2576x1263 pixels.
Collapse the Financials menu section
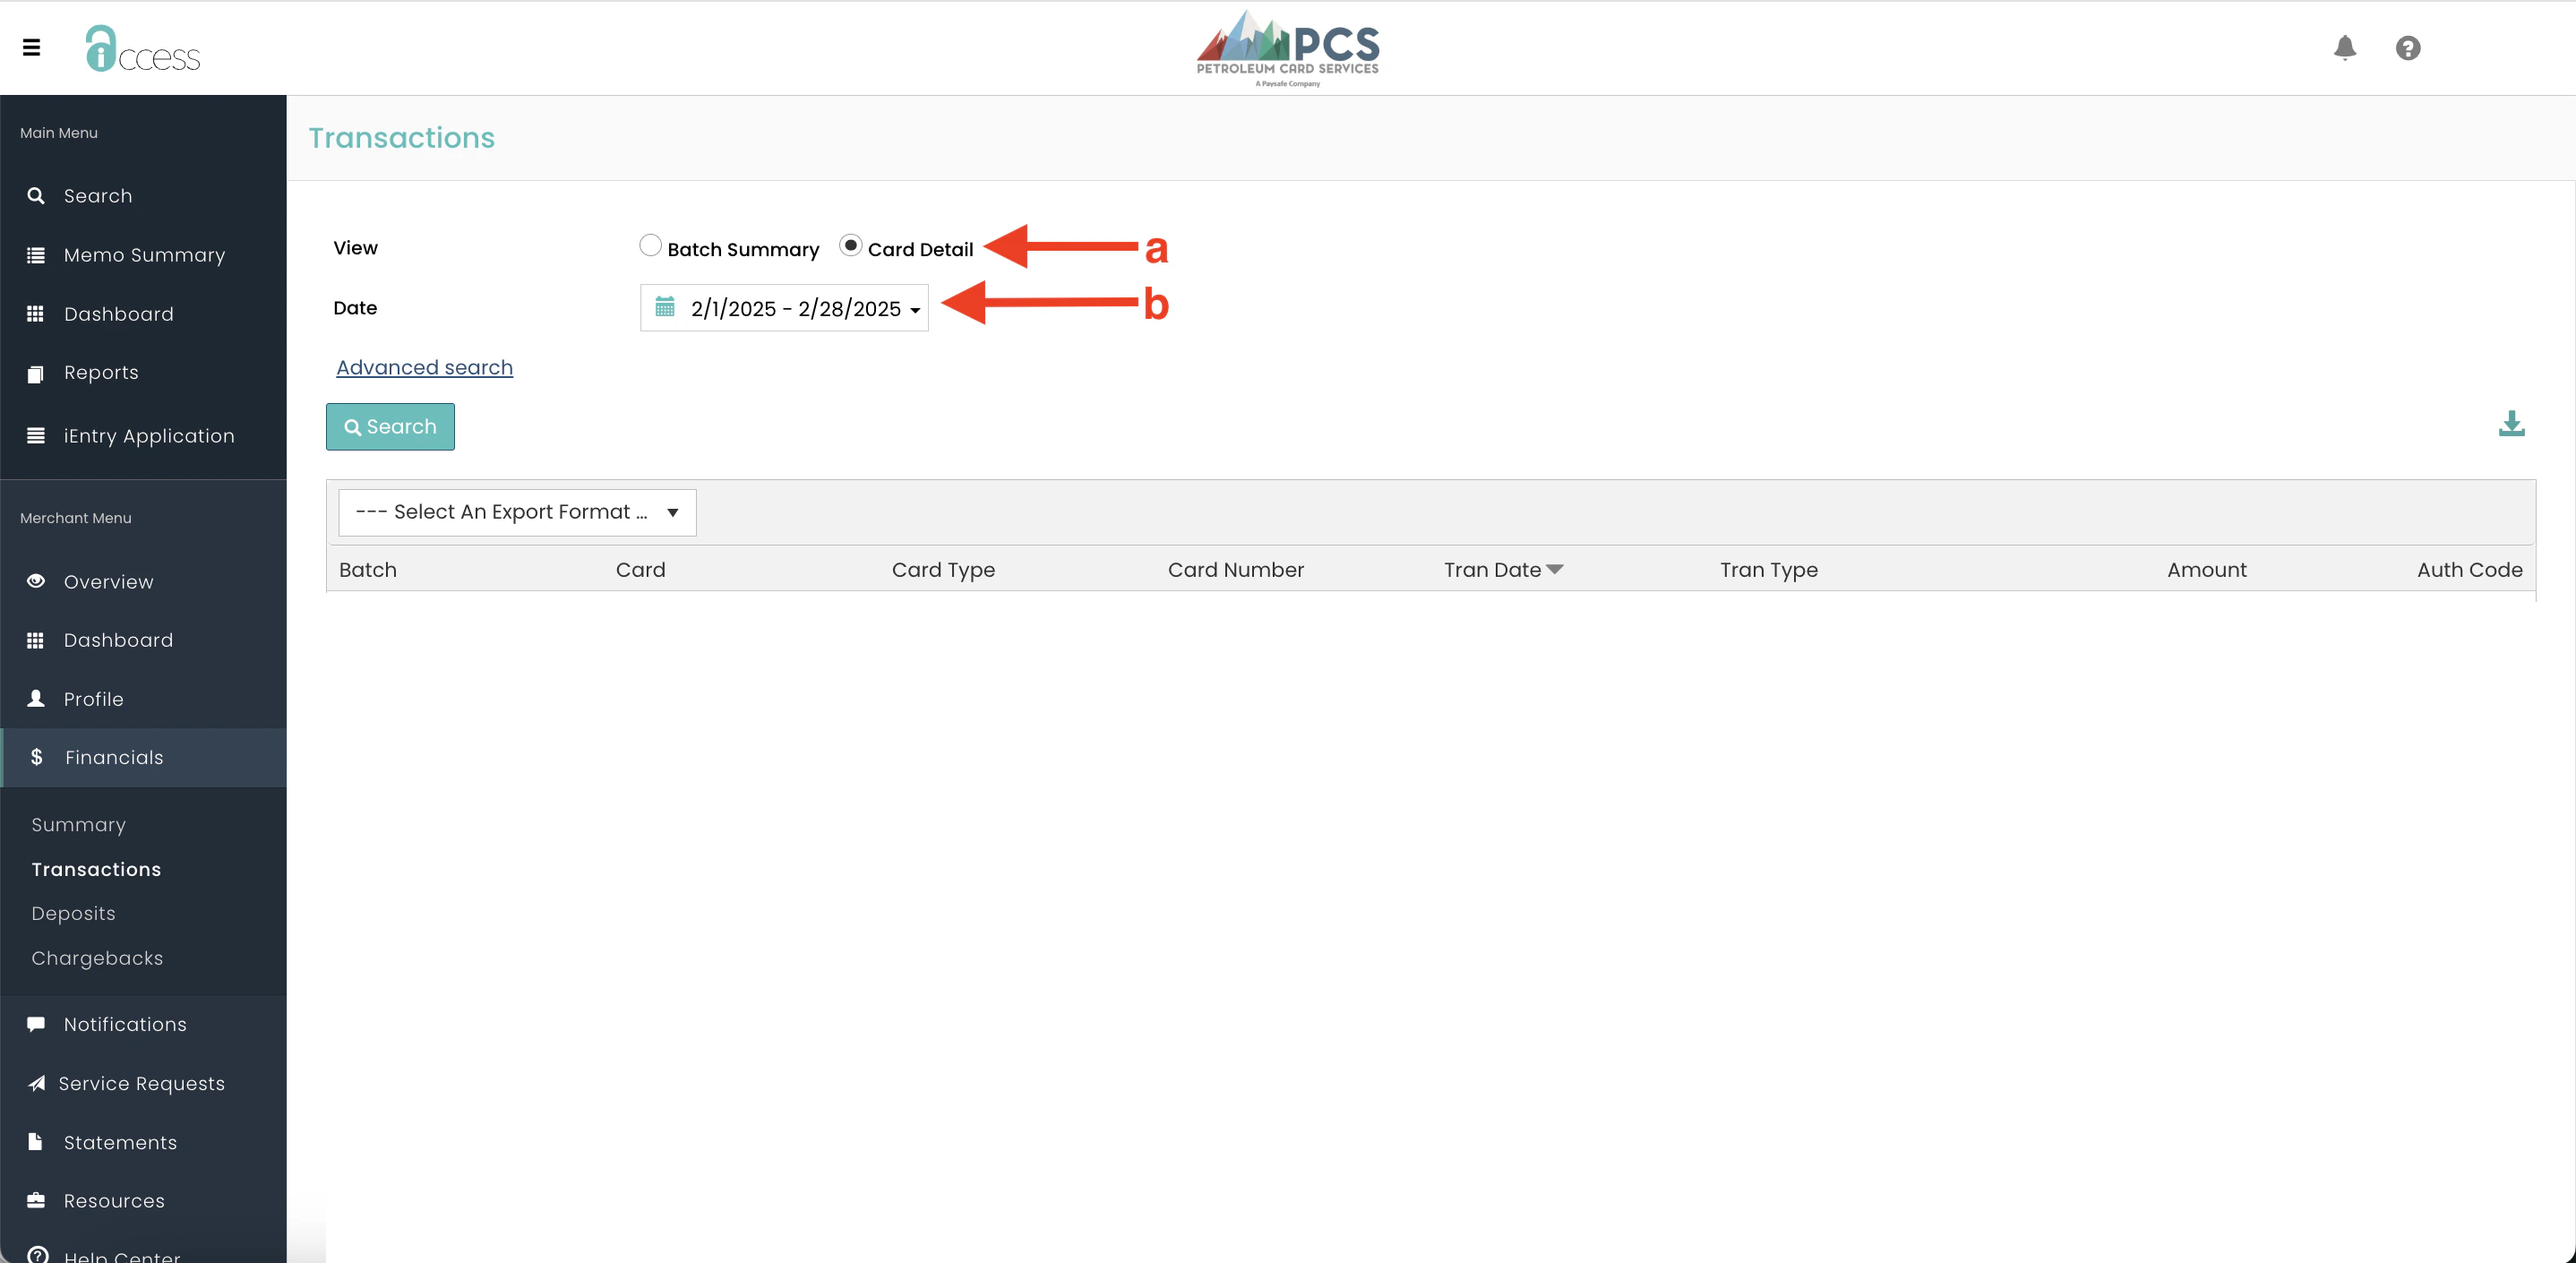pos(114,757)
